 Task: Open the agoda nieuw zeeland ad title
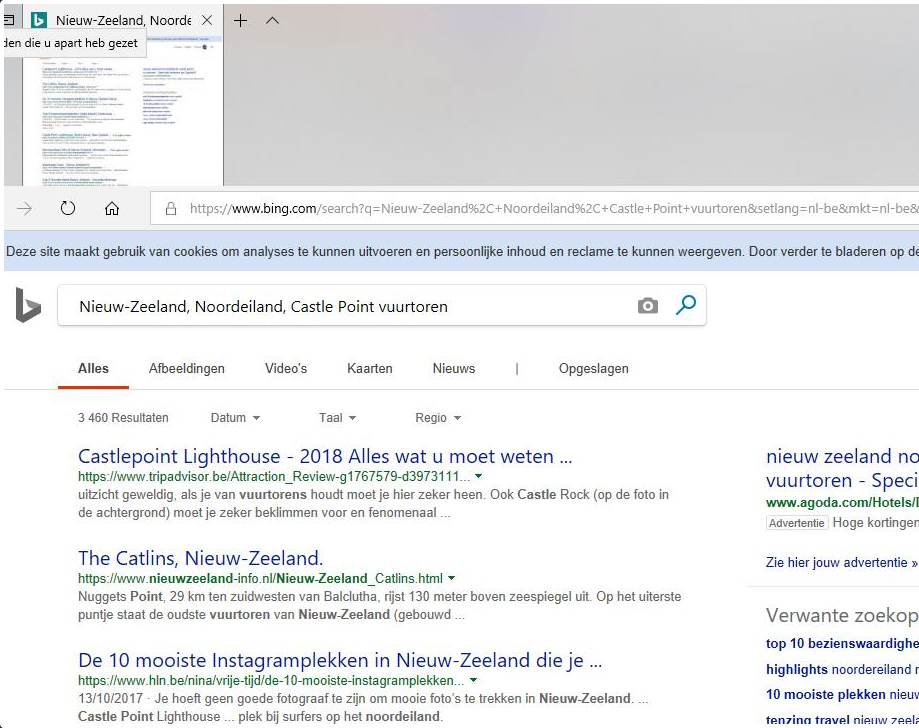(x=842, y=468)
